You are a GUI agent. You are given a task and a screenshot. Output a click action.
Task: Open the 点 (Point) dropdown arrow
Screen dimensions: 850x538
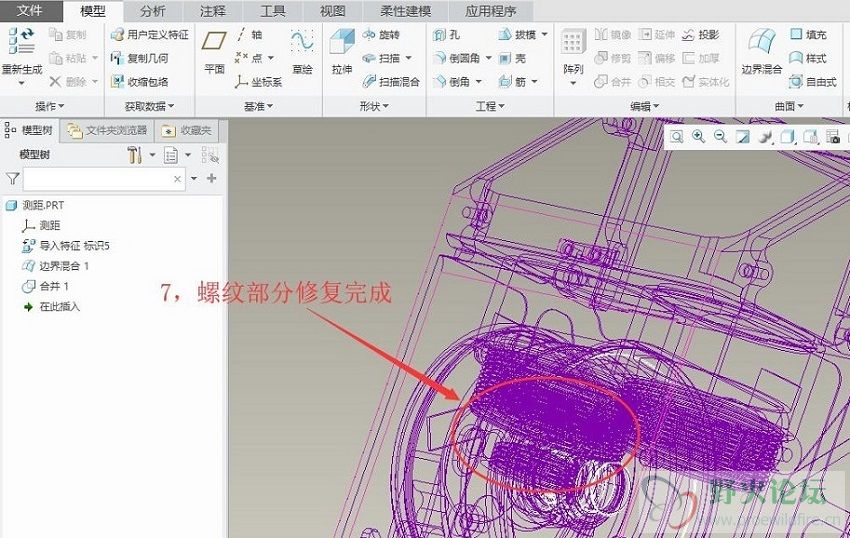point(271,58)
